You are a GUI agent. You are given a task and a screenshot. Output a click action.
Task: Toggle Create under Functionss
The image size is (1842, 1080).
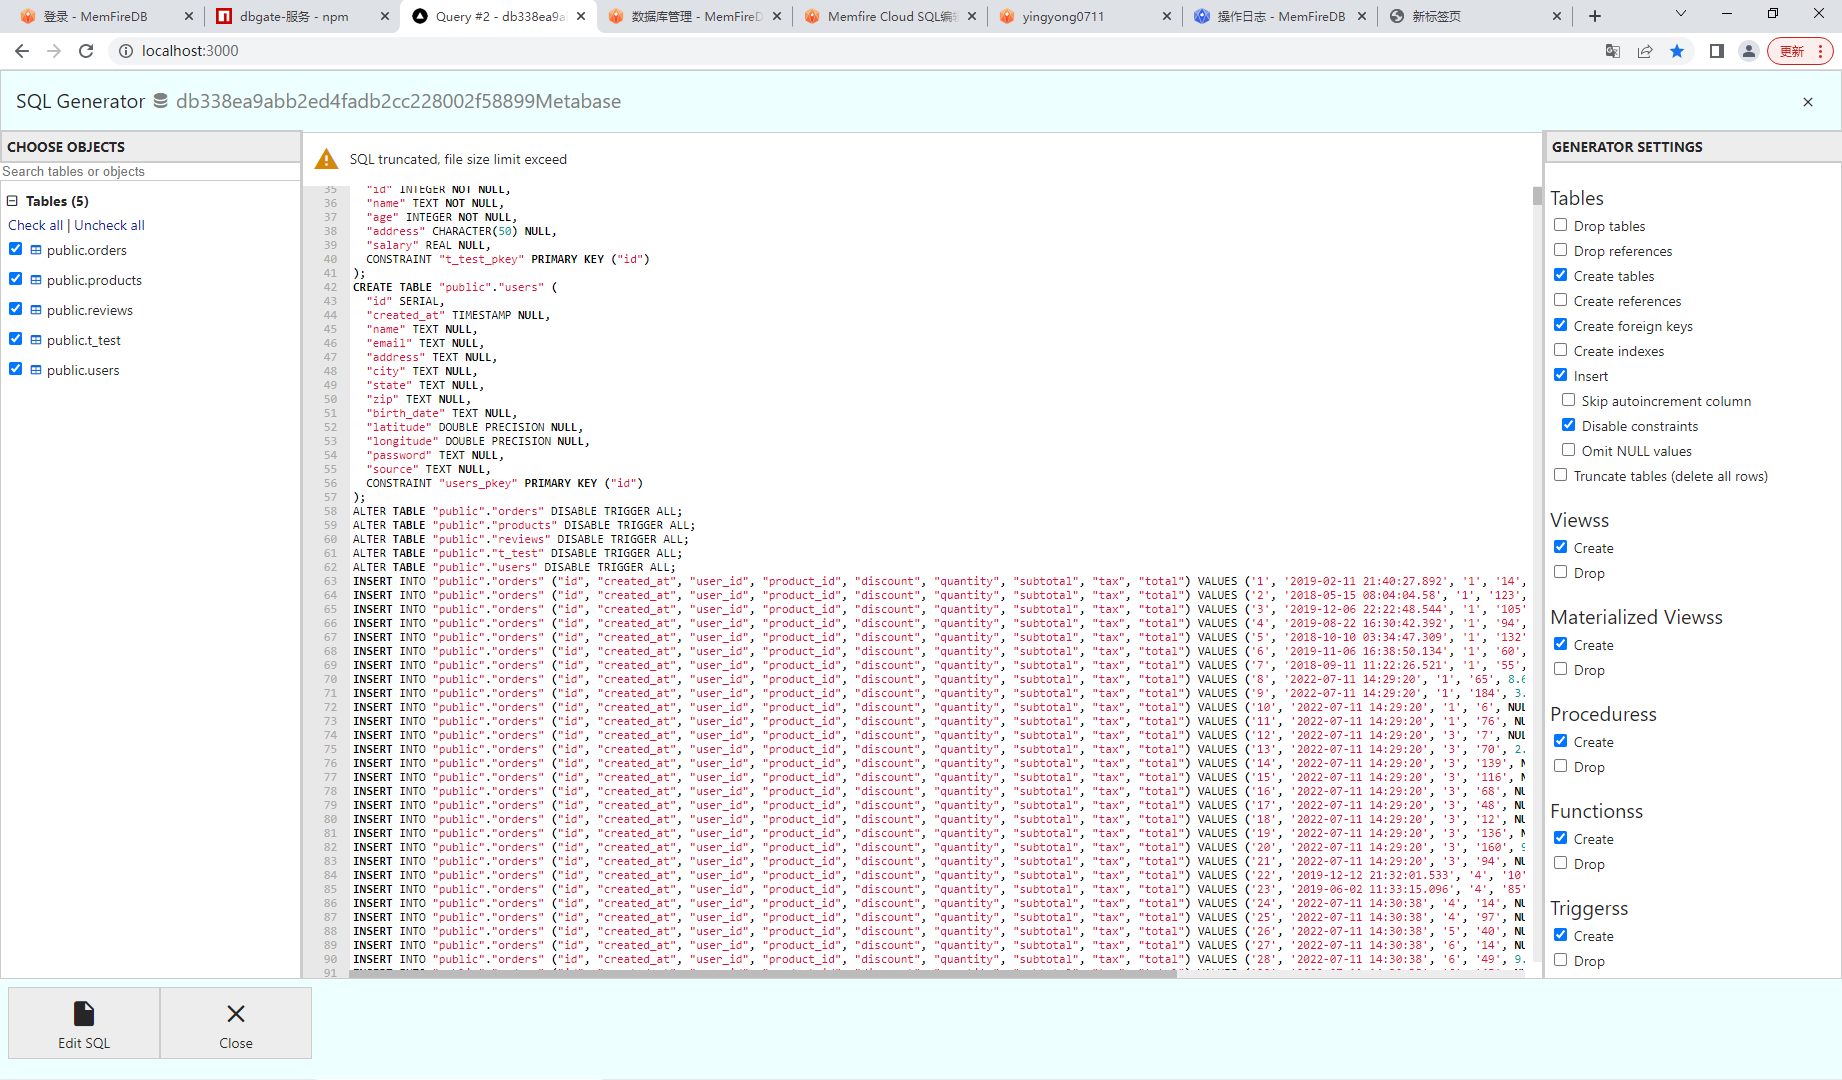pyautogui.click(x=1560, y=838)
